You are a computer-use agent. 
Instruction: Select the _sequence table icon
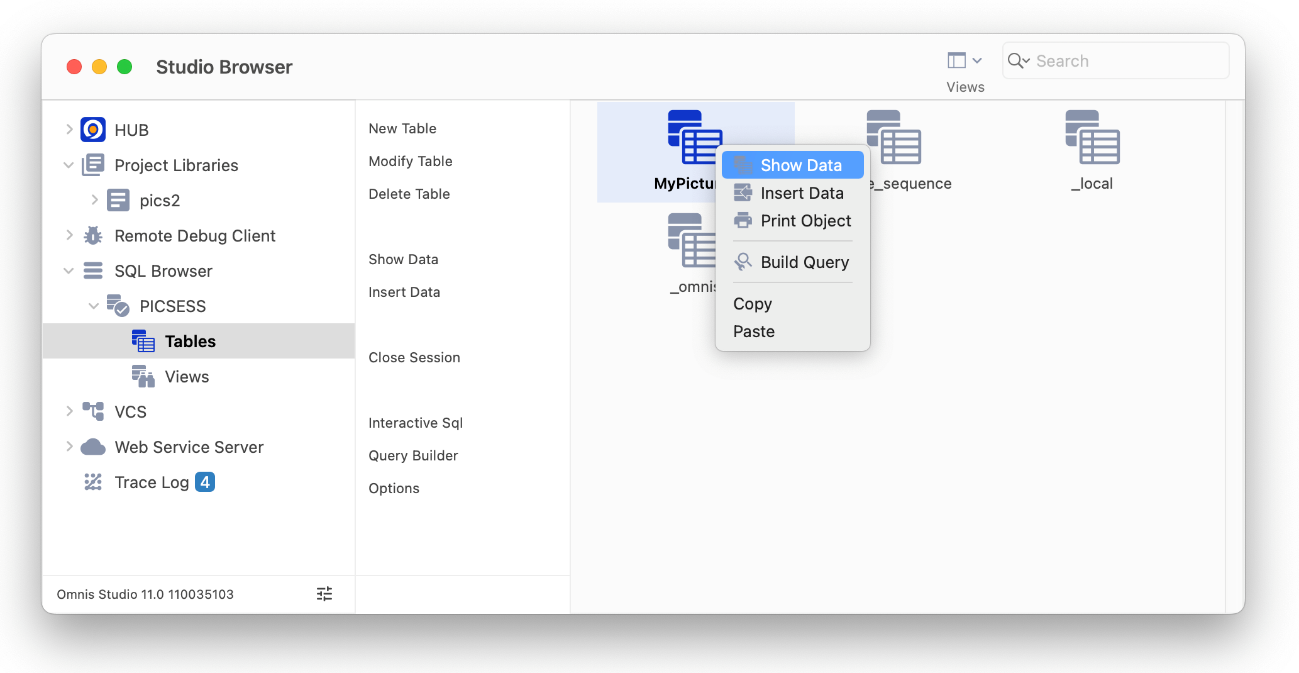tap(893, 138)
